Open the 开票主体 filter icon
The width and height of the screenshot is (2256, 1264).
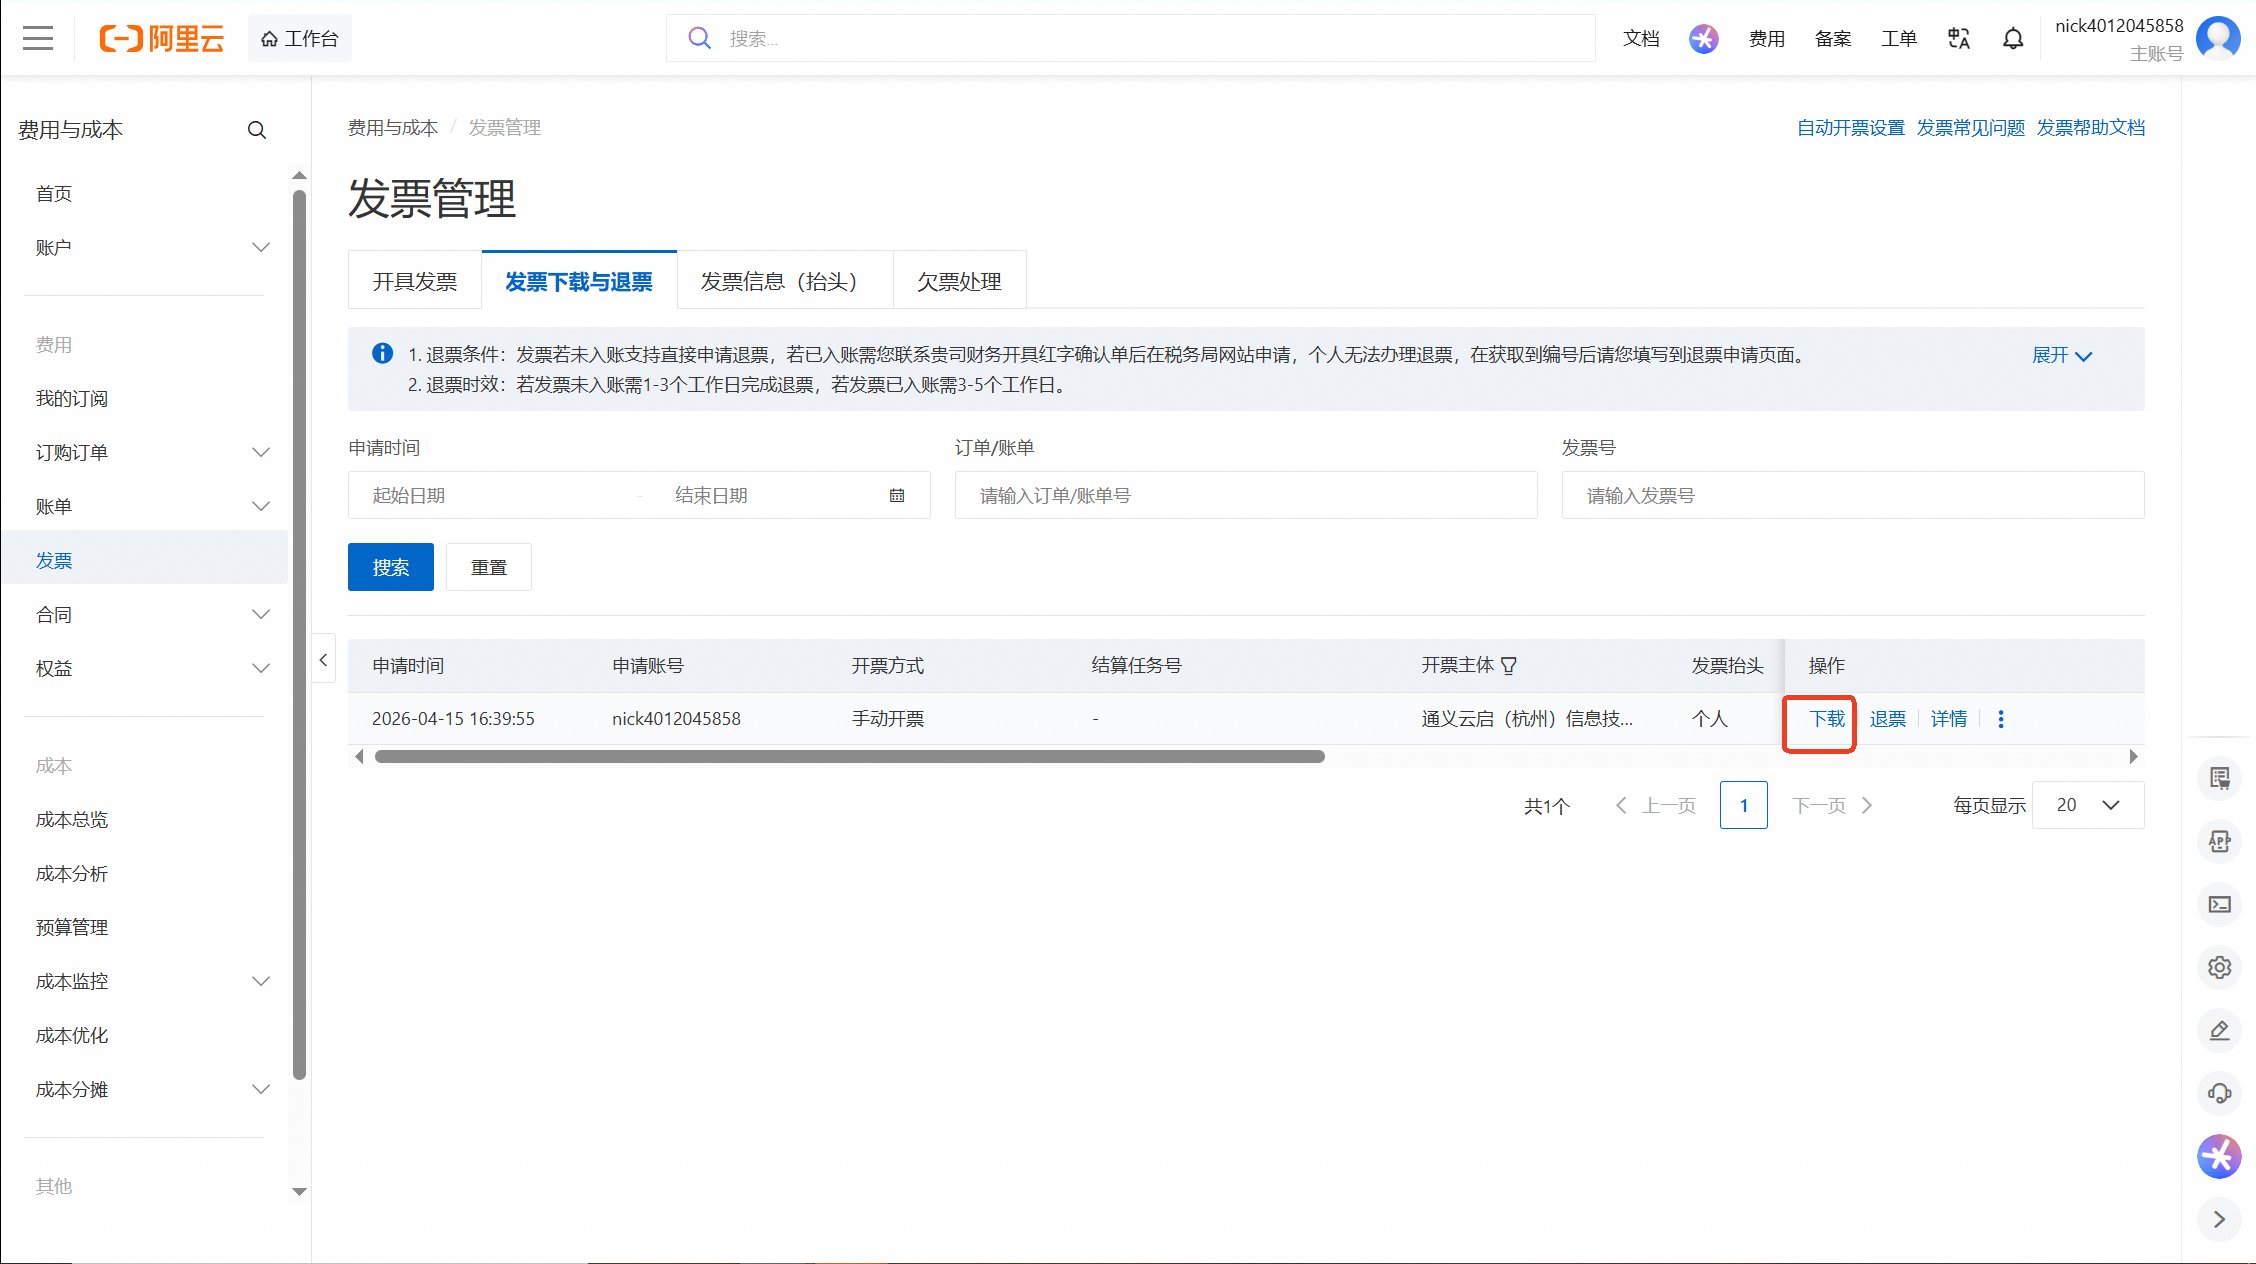1509,666
